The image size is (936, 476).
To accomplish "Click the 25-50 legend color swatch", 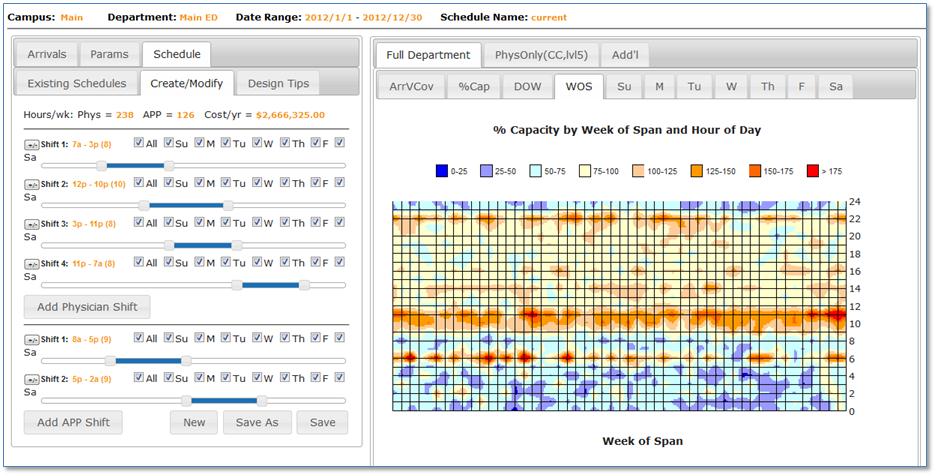I will 487,171.
